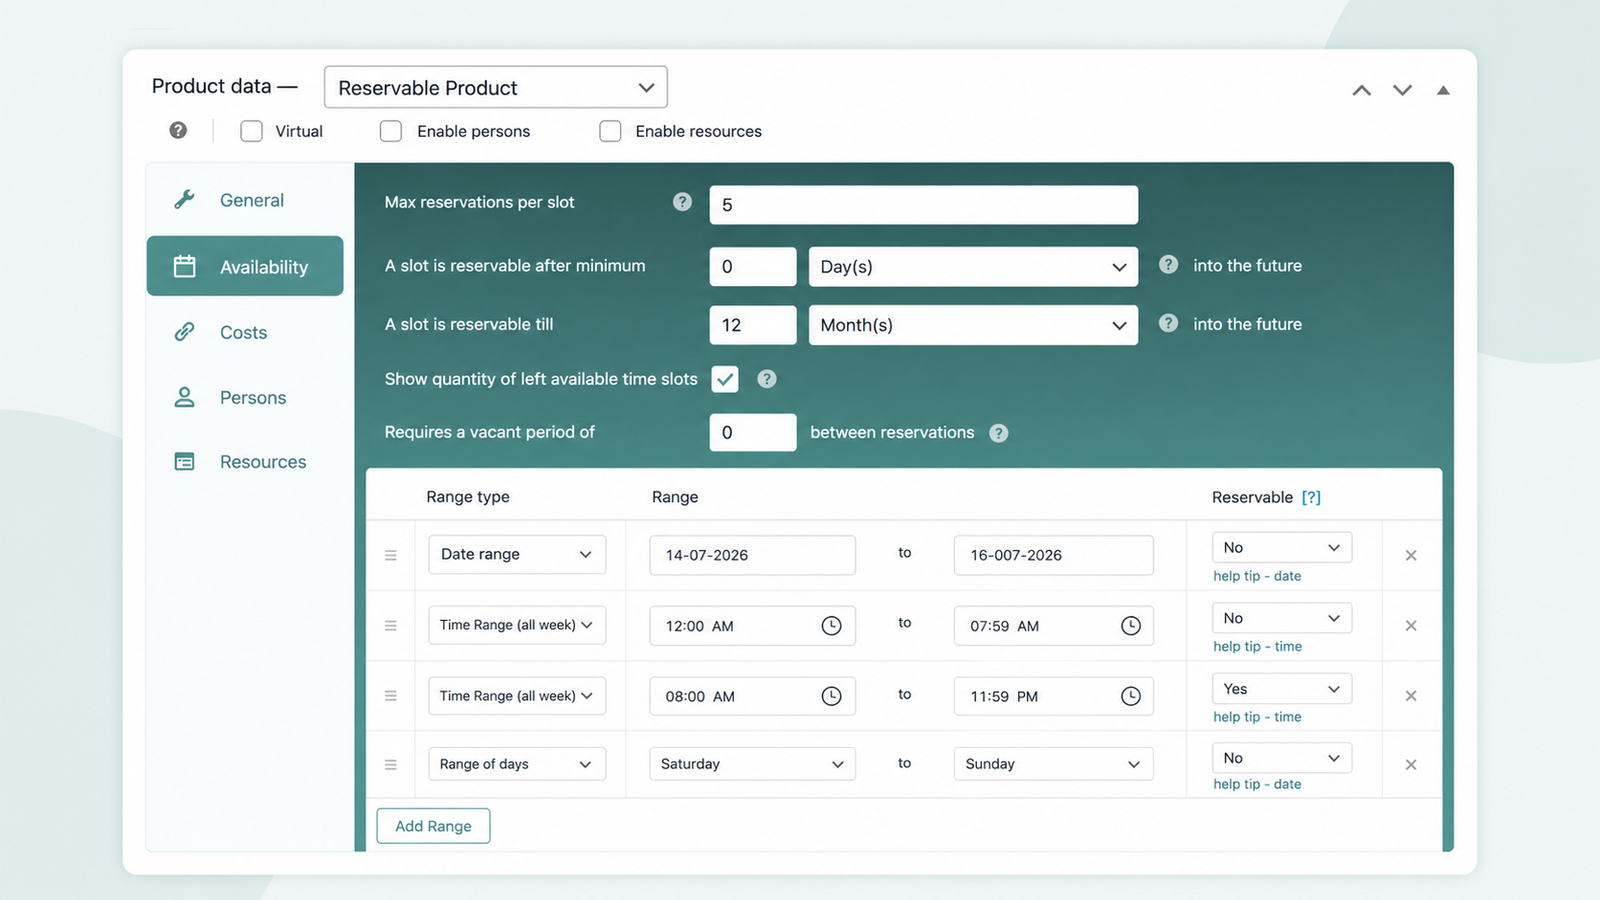Viewport: 1600px width, 900px height.
Task: Open the Date range type dropdown
Action: (517, 554)
